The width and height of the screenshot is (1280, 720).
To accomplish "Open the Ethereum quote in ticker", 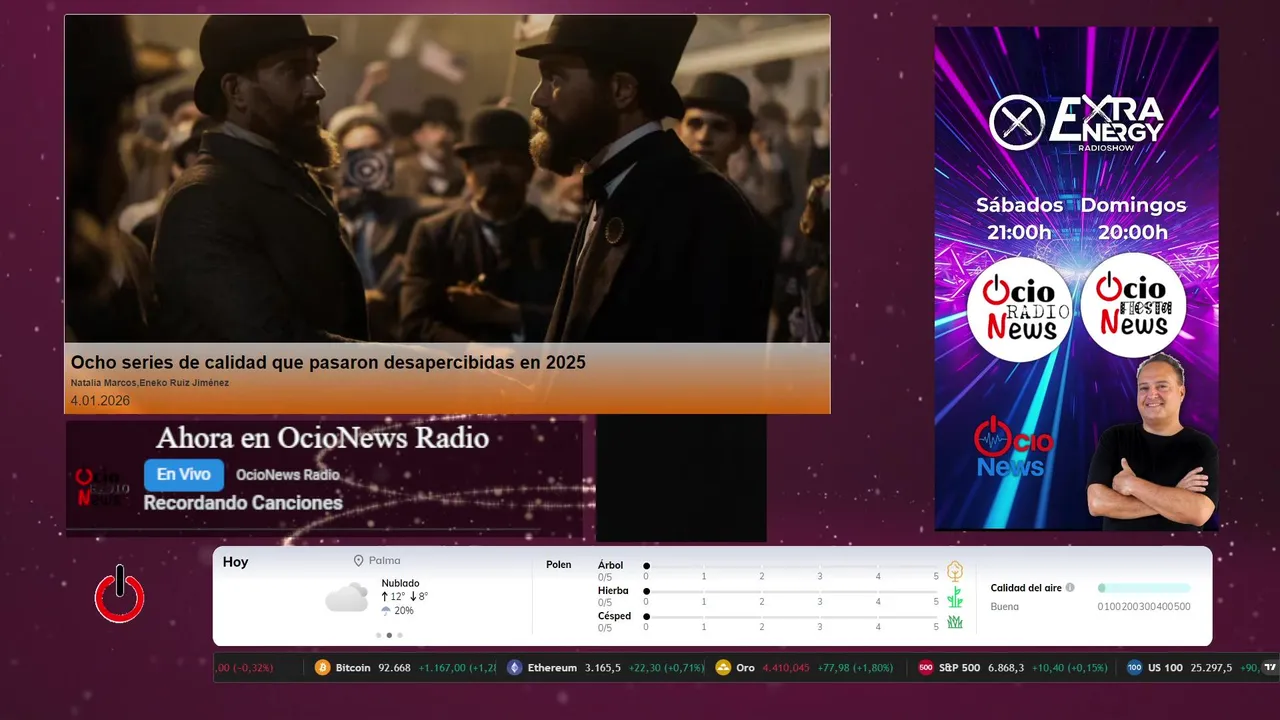I will pos(605,668).
